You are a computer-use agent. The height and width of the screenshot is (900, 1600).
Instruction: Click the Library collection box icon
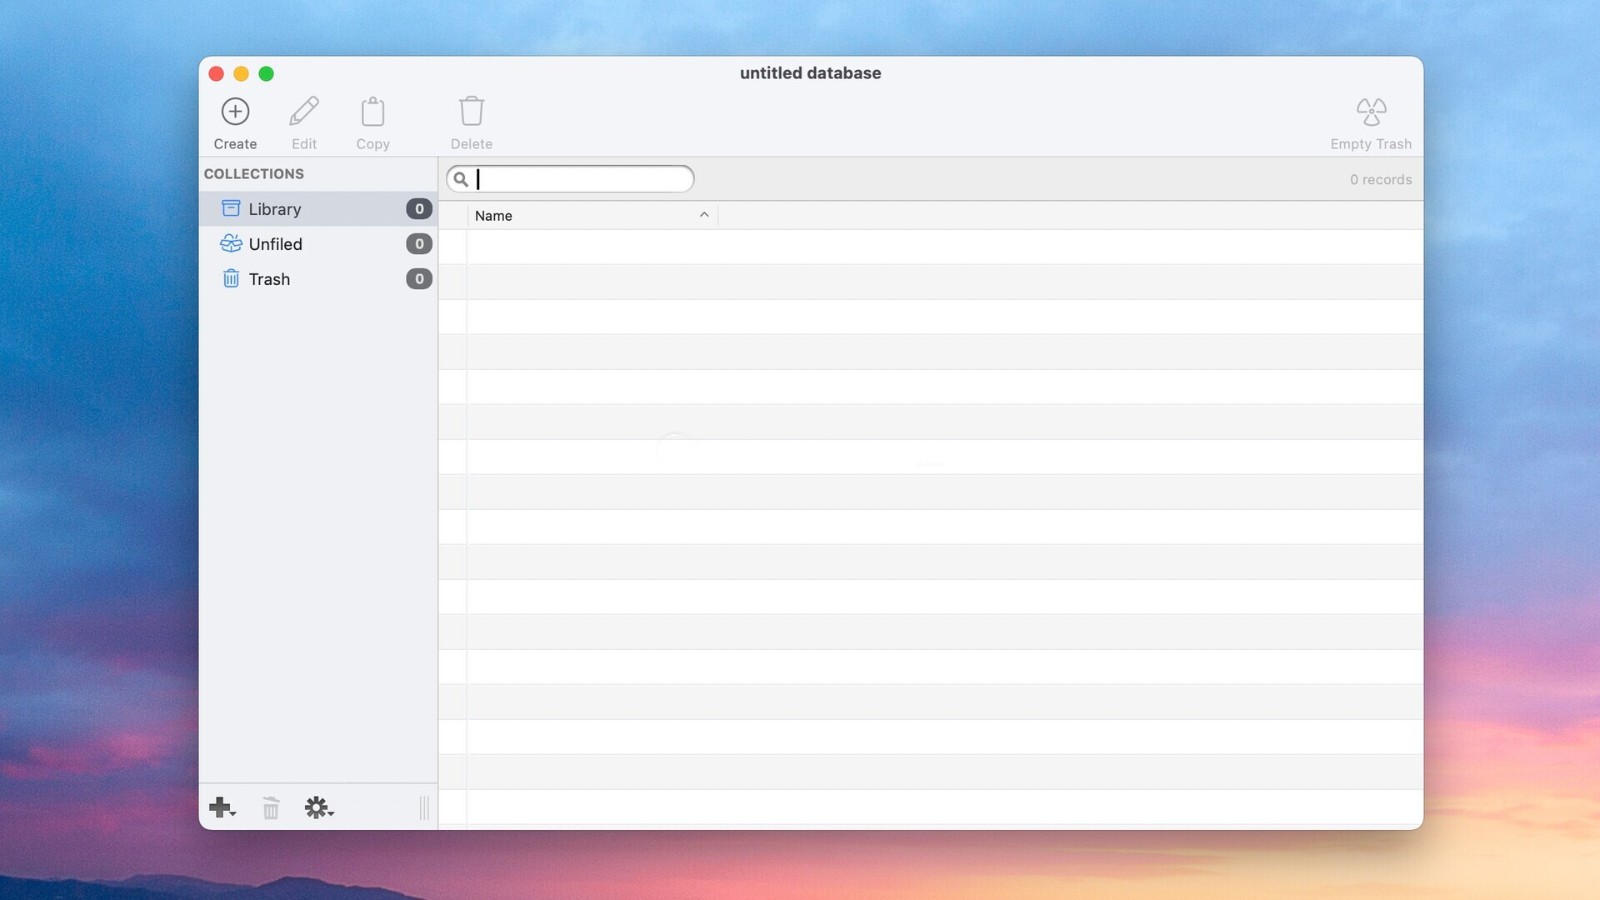pyautogui.click(x=231, y=208)
